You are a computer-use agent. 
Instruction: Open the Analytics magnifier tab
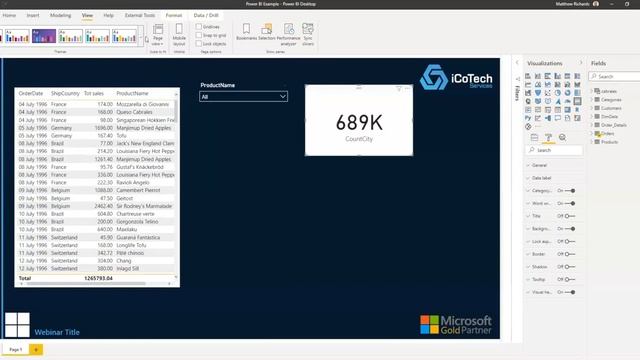pyautogui.click(x=562, y=138)
